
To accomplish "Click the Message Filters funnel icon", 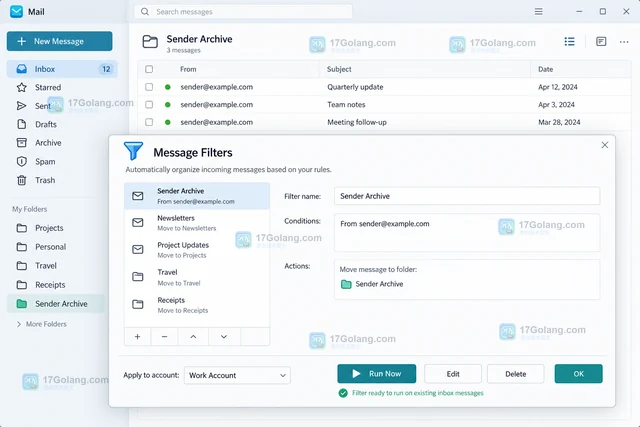I will [133, 151].
